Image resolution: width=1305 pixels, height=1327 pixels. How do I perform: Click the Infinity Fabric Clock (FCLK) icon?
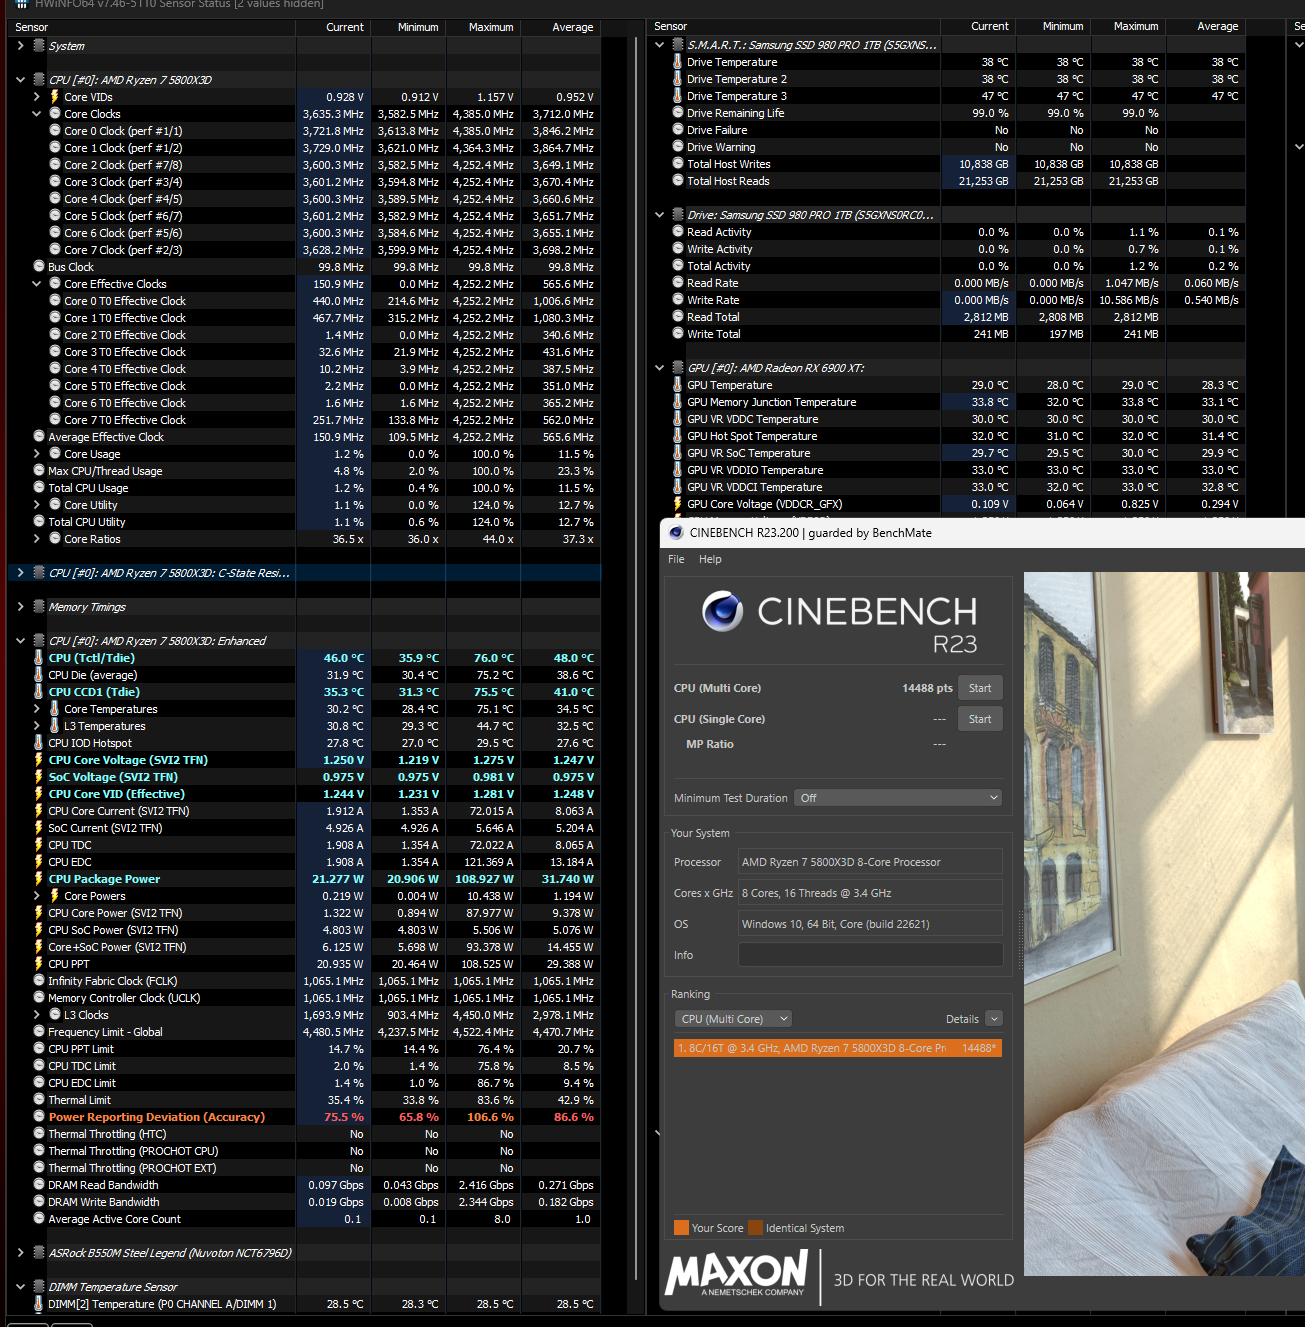[39, 981]
